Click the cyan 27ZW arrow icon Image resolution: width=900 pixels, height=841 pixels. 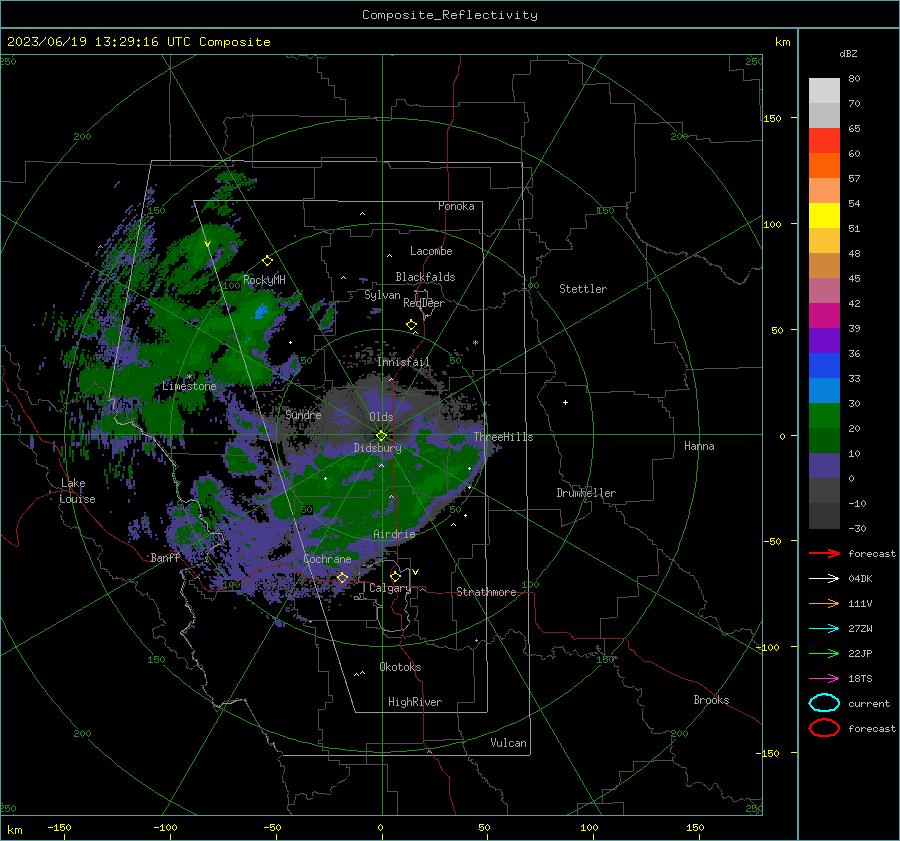(824, 629)
